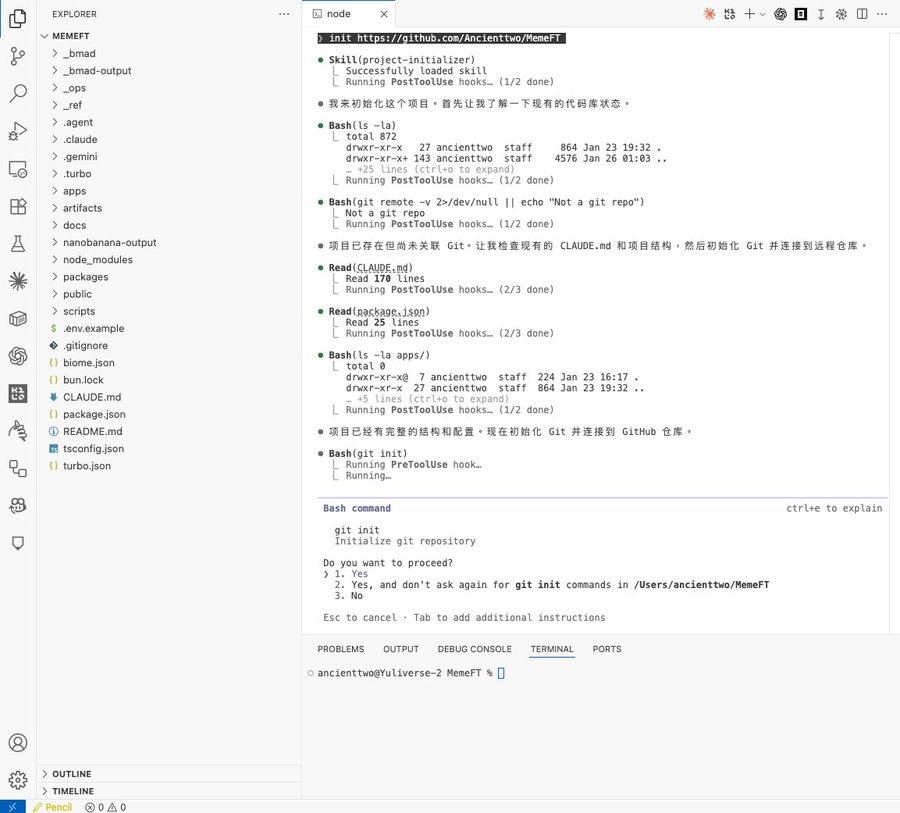Image resolution: width=900 pixels, height=813 pixels.
Task: Open the hand-shaped extension icon in activity bar
Action: coord(18,431)
